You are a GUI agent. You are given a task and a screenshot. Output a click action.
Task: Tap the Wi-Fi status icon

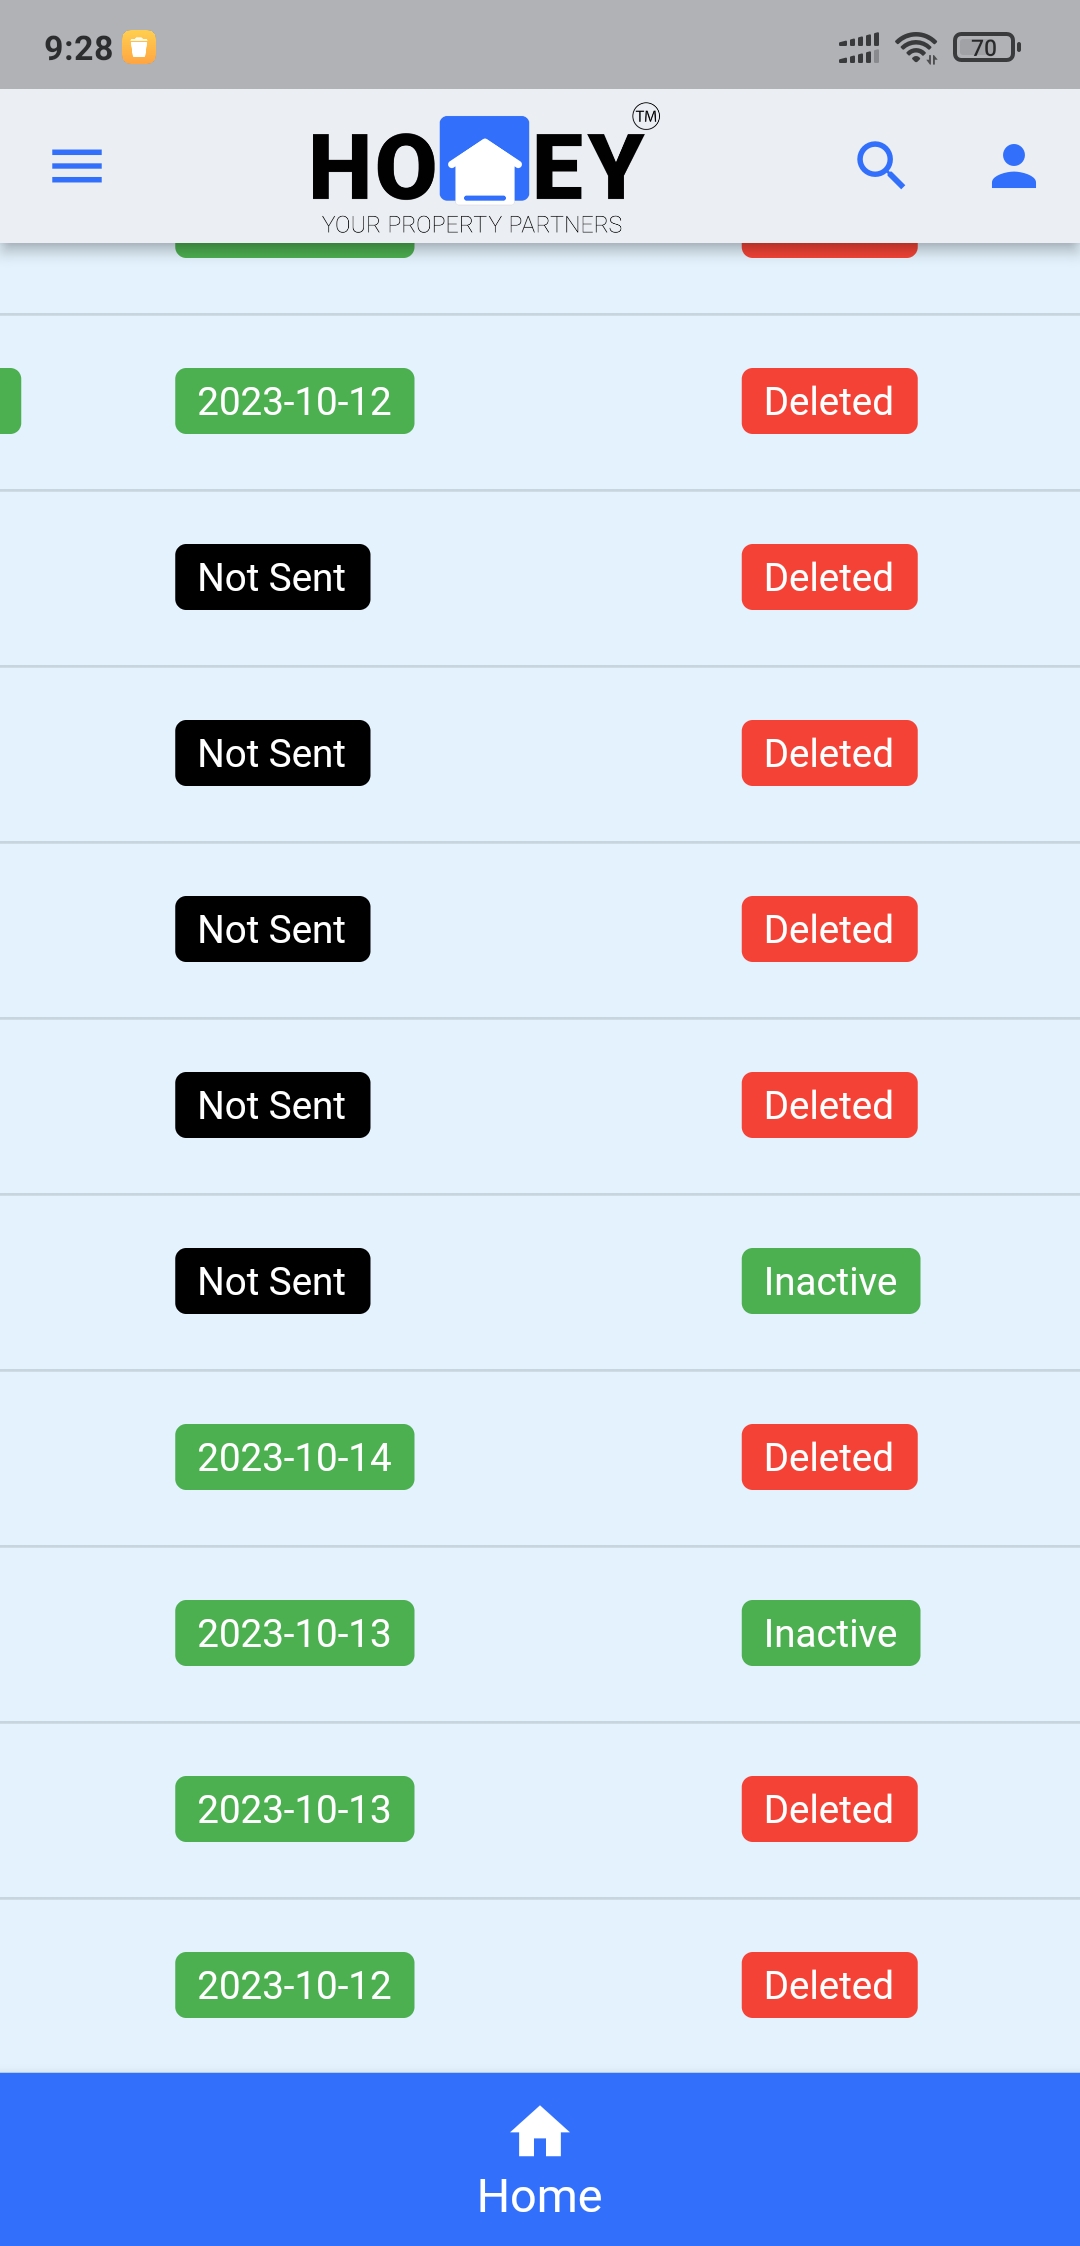click(x=915, y=47)
